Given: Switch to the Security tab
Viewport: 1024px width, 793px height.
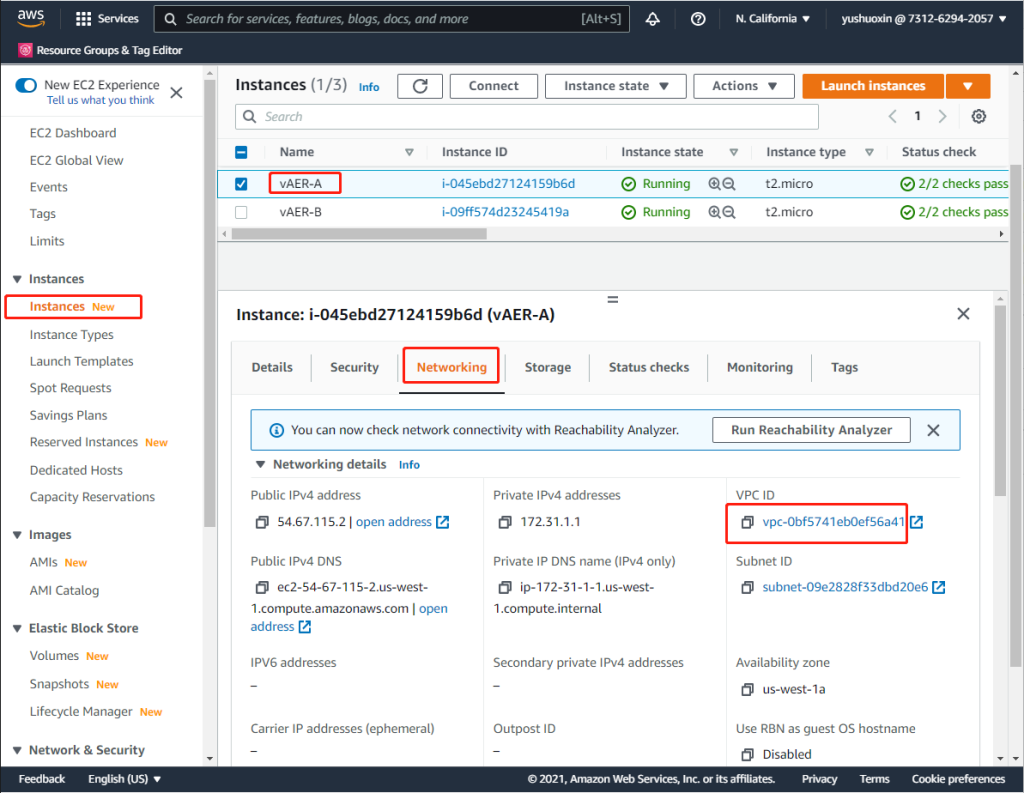Looking at the screenshot, I should coord(354,367).
